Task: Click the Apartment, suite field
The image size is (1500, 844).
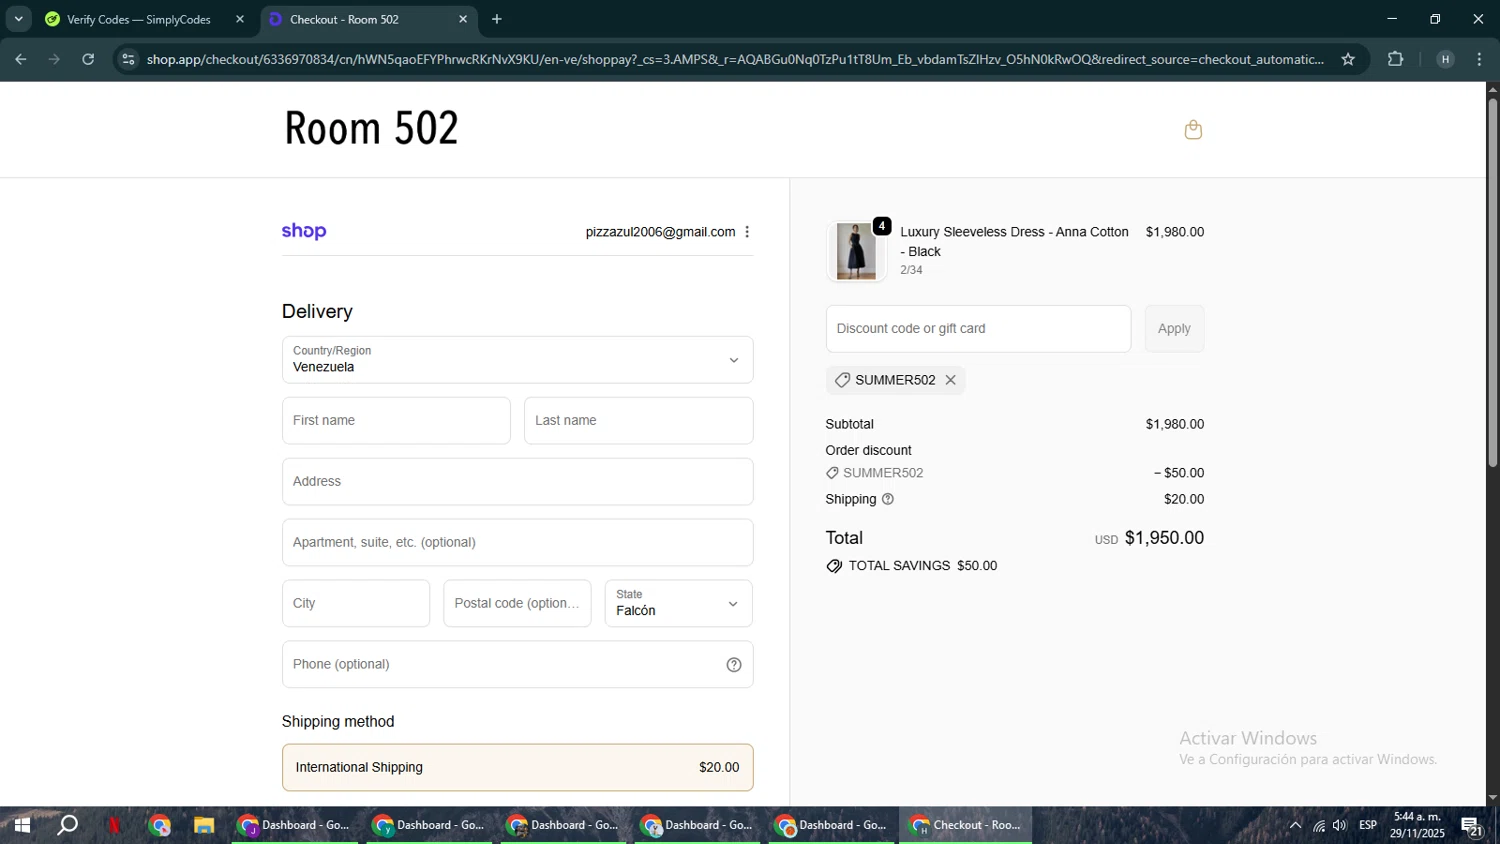Action: 517,543
